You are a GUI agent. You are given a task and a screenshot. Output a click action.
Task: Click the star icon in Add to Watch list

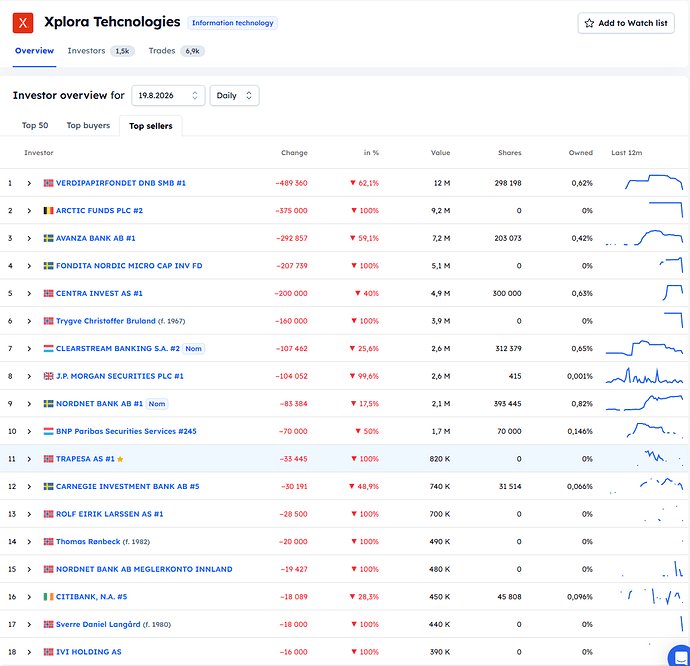[x=589, y=23]
